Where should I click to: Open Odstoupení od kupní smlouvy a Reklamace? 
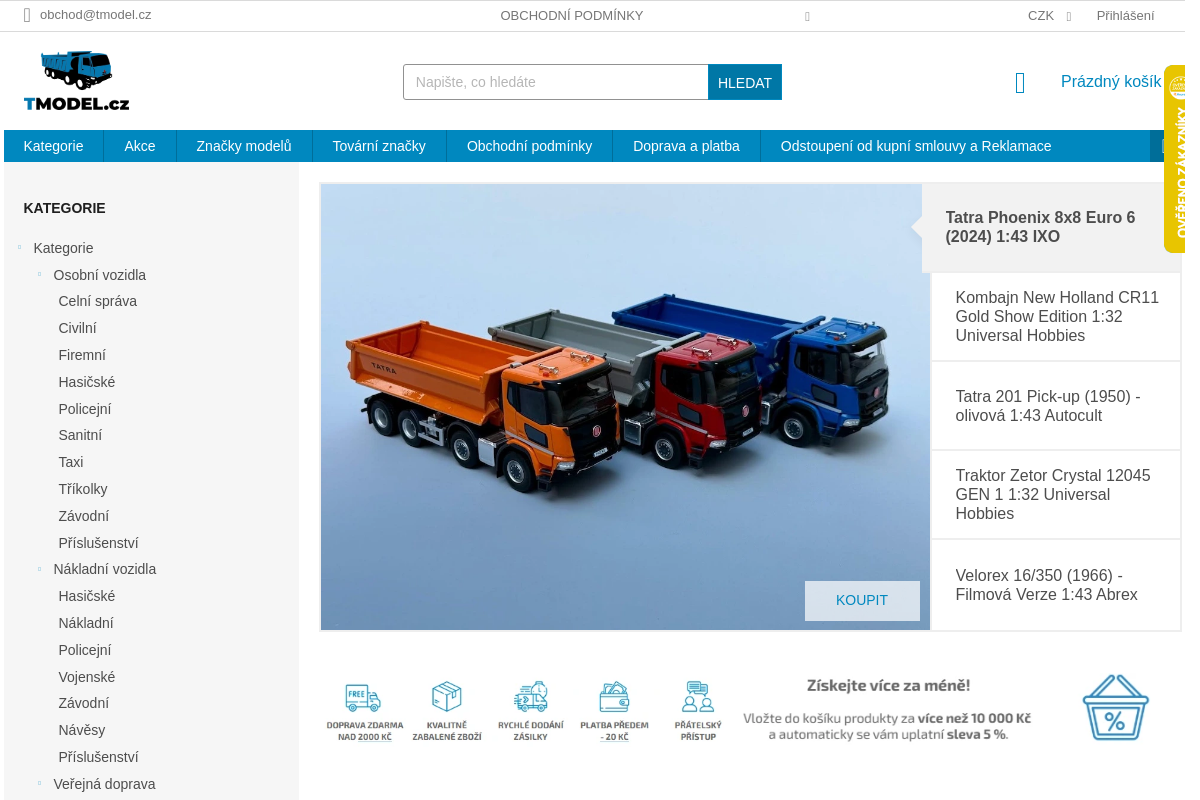916,146
